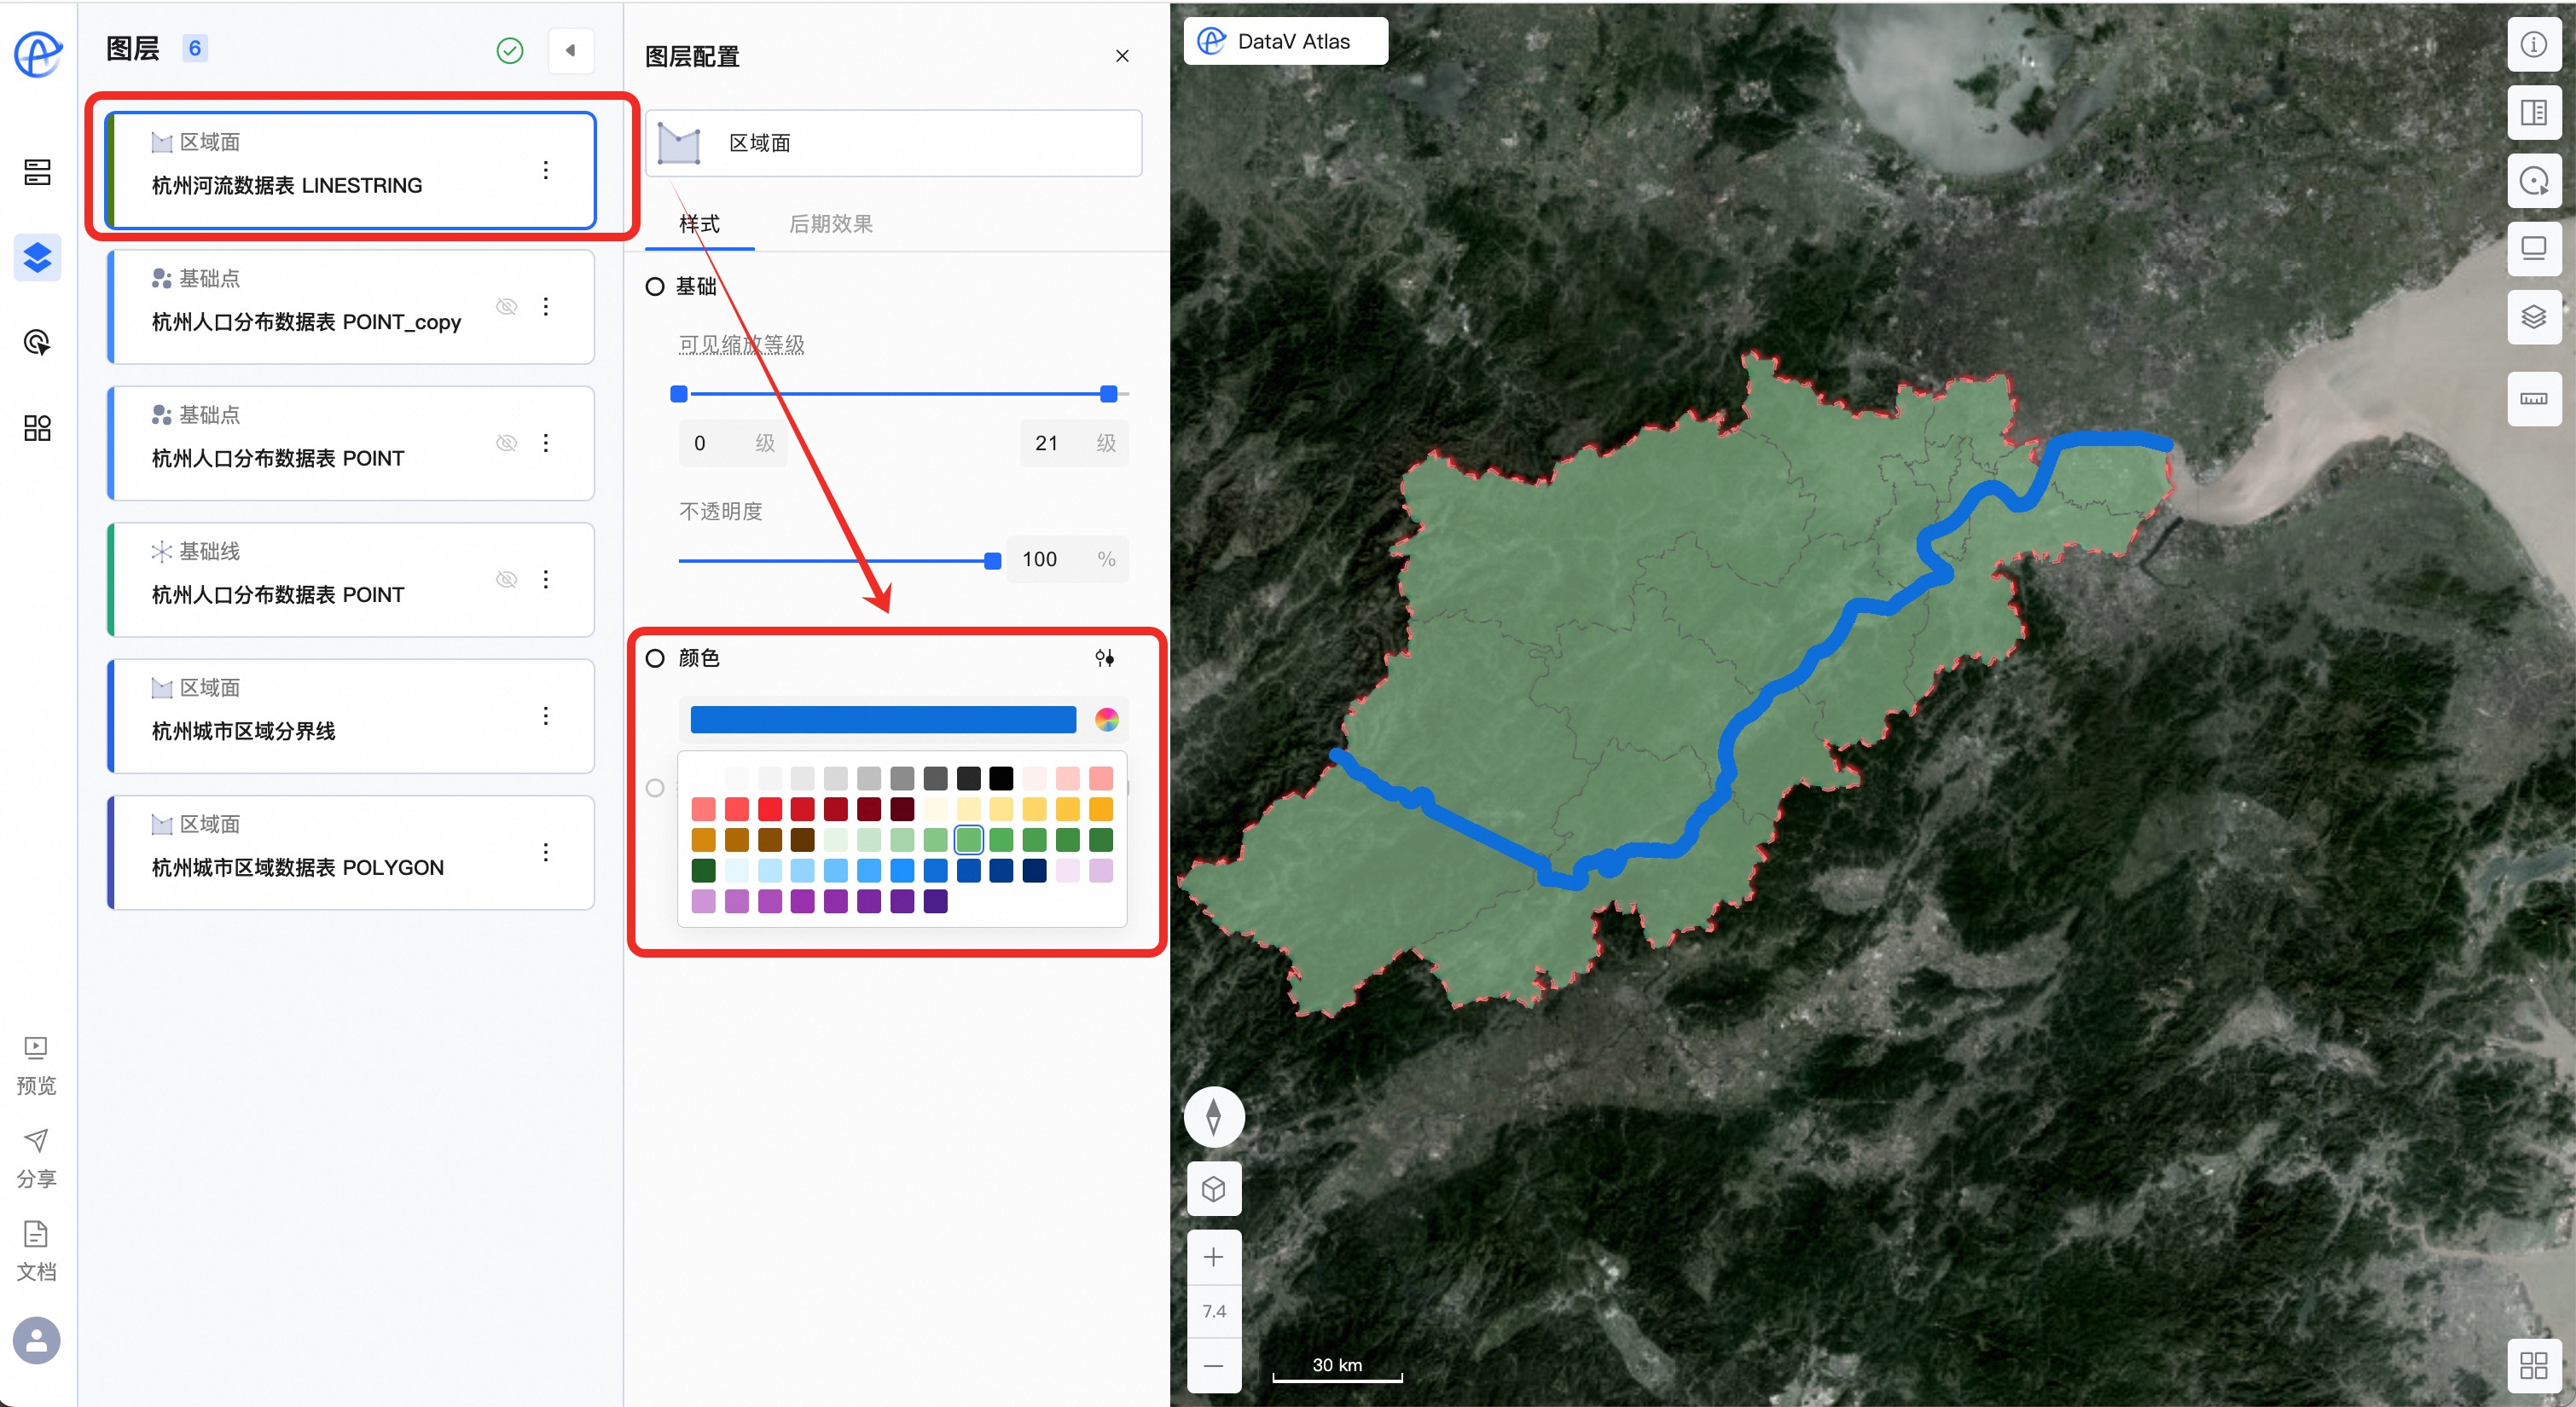The width and height of the screenshot is (2576, 1407).
Task: Click the map zoom in plus button
Action: pos(1213,1257)
